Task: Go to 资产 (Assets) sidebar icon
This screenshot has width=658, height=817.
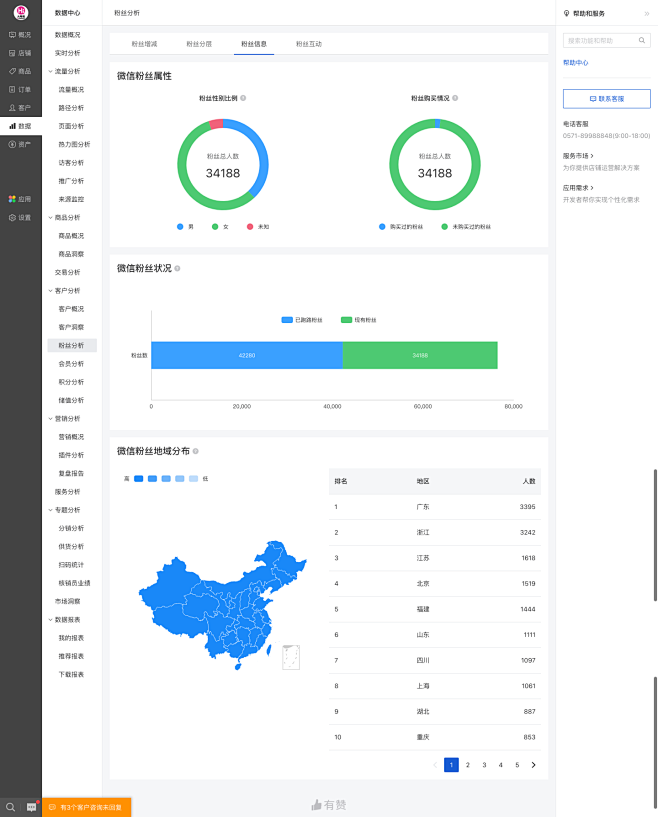Action: tap(13, 144)
